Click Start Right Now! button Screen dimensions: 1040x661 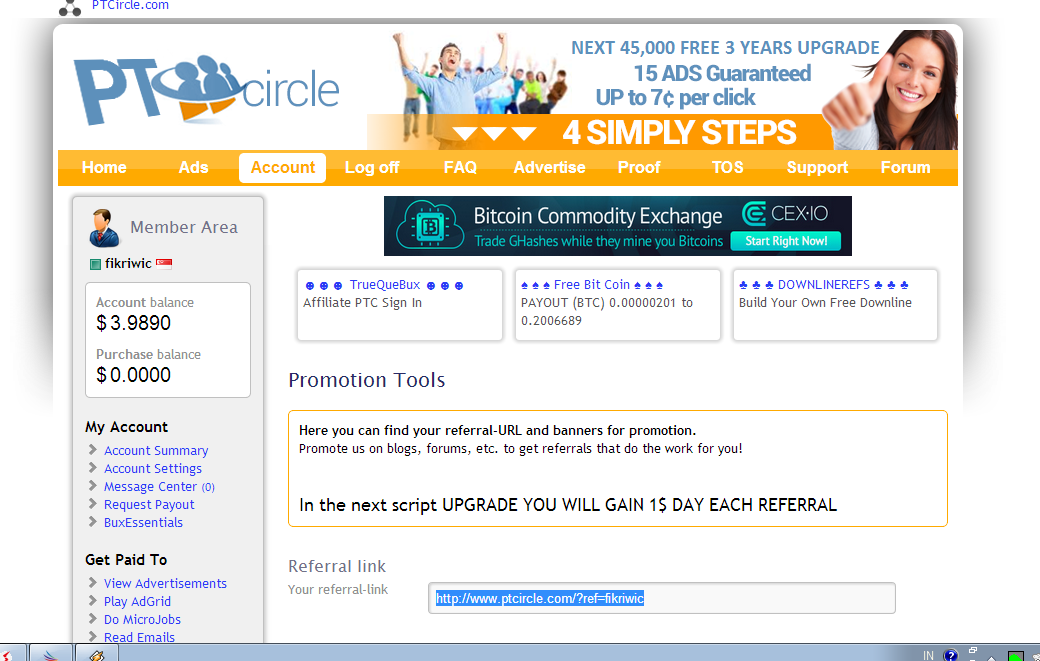(786, 241)
